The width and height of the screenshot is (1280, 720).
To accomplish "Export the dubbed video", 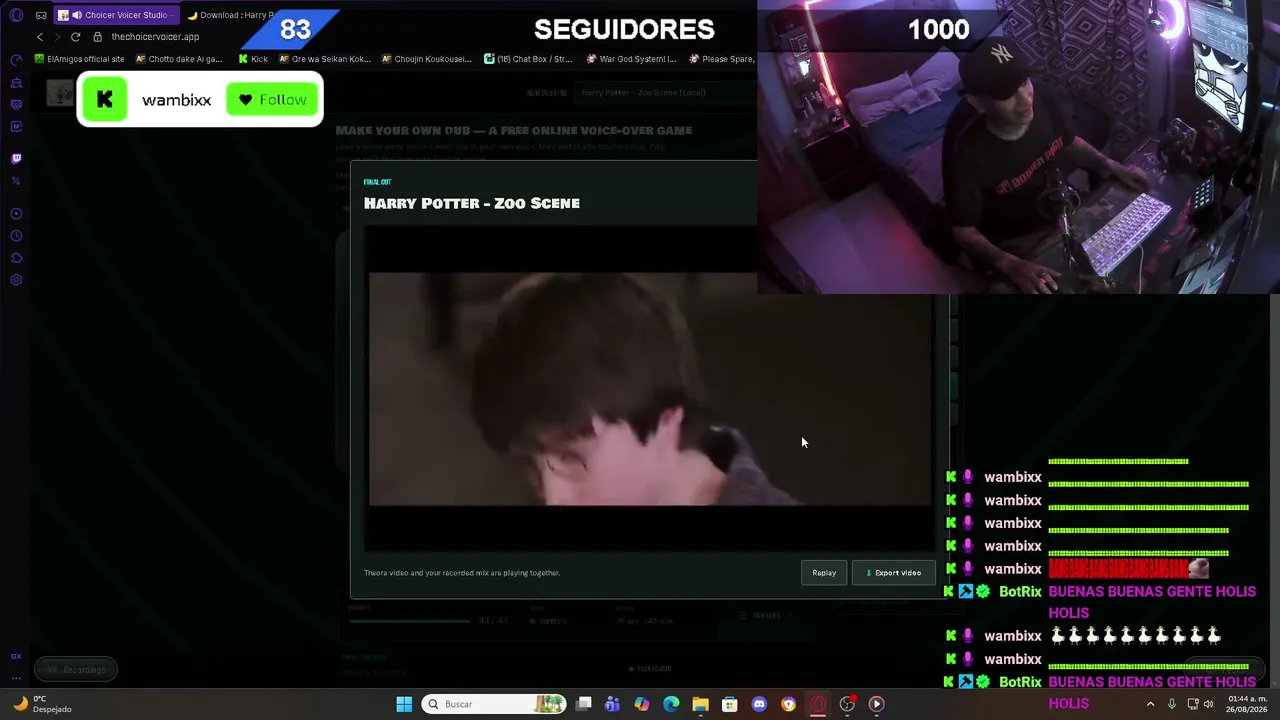I will (x=893, y=573).
